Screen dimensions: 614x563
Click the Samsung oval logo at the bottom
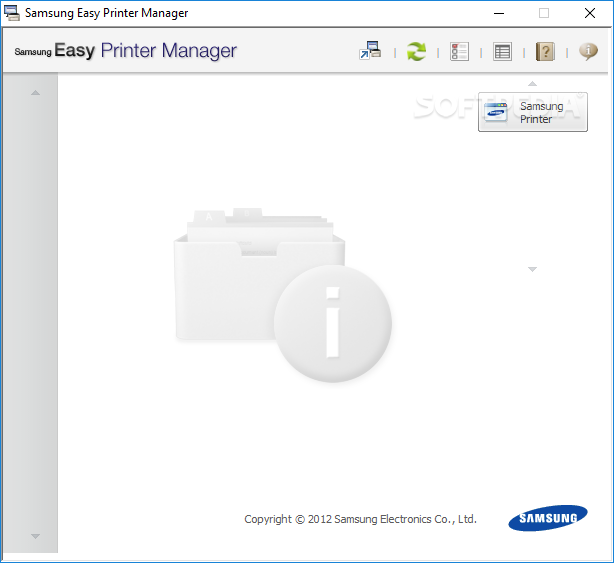[548, 518]
